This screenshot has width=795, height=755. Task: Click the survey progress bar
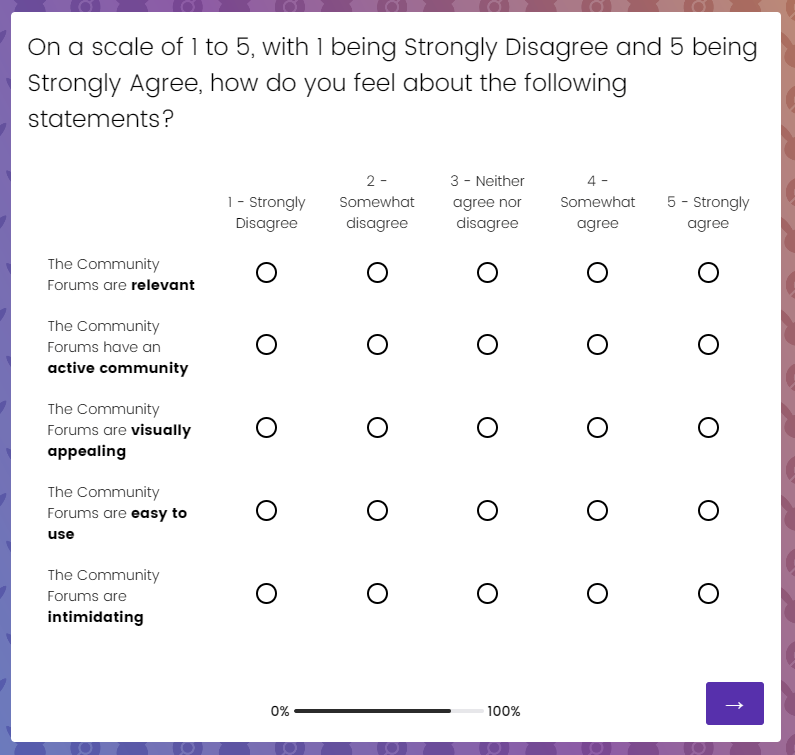(389, 711)
